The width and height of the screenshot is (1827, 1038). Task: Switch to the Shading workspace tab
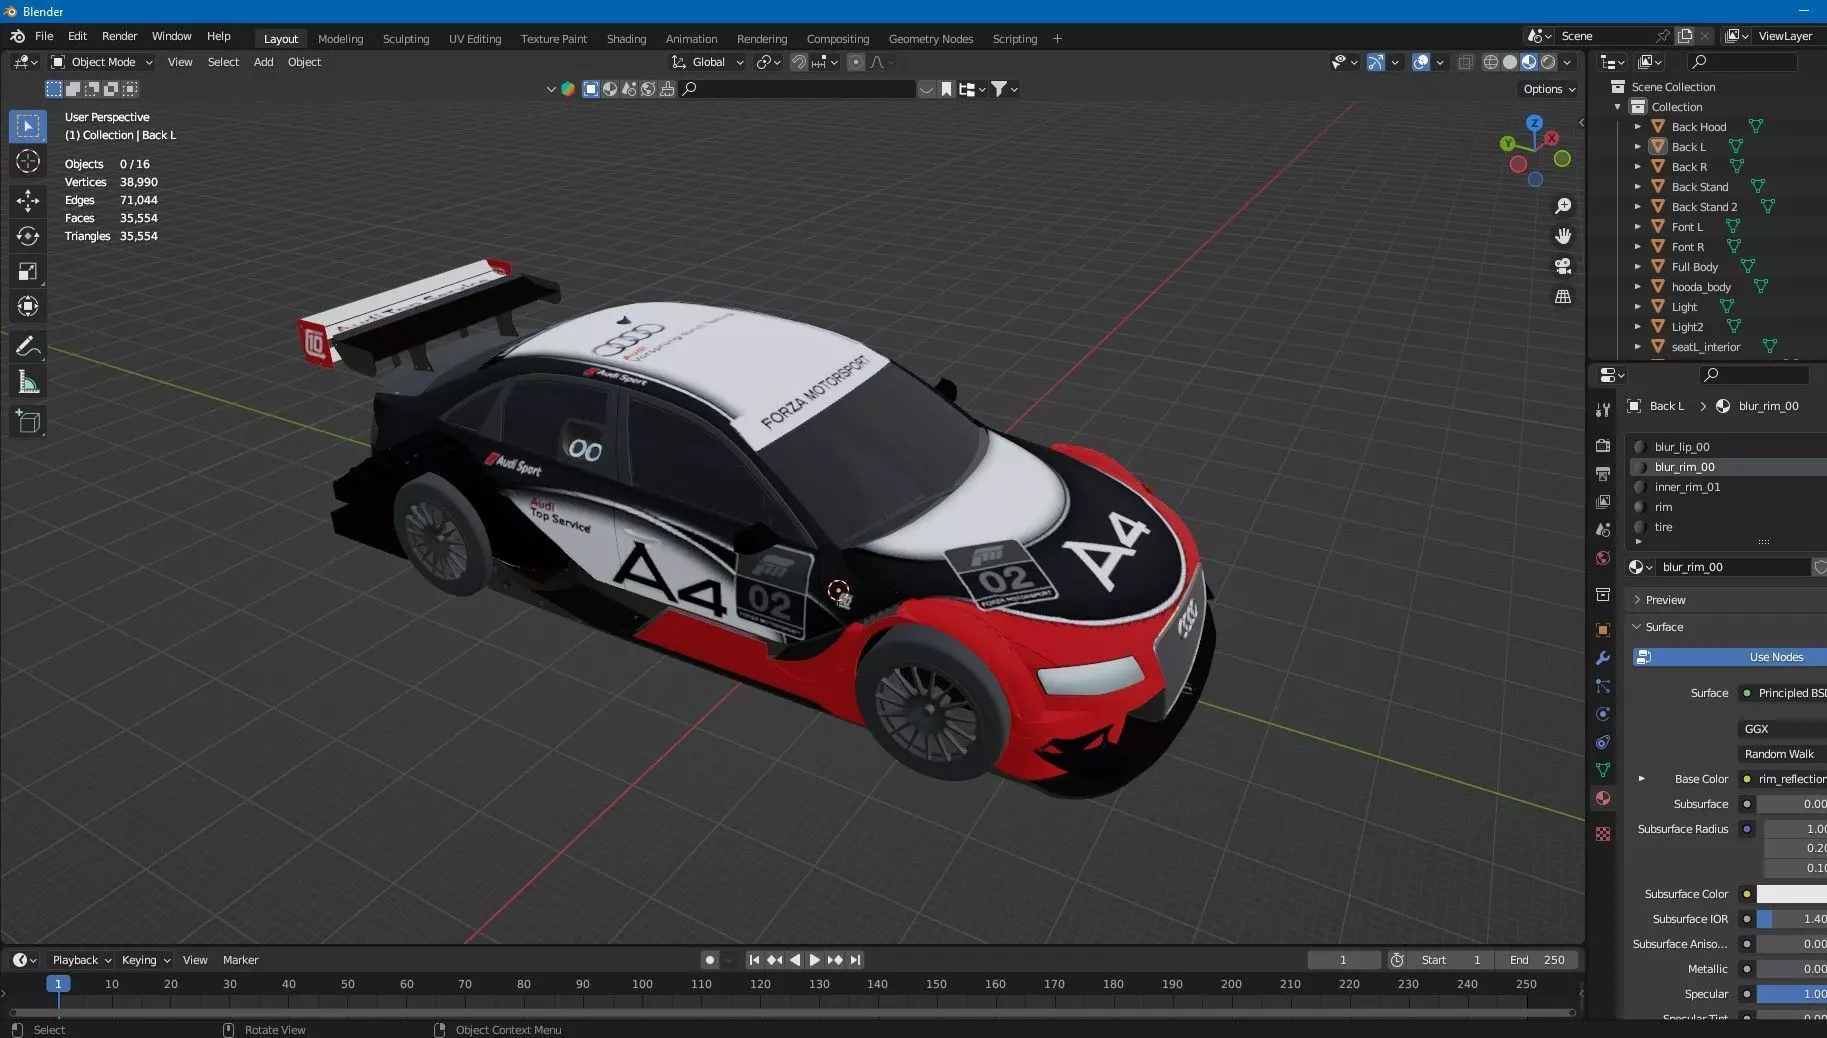626,39
